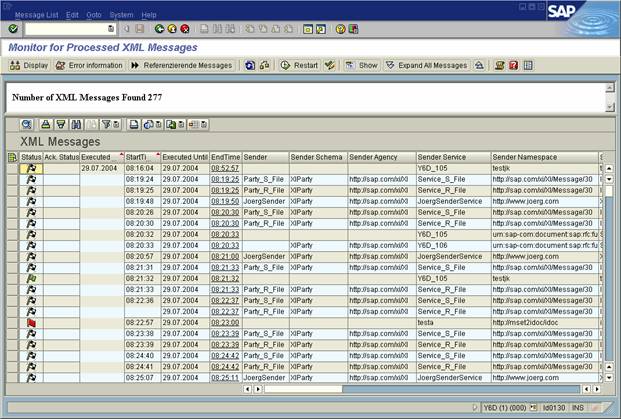
Task: Click the Views icon in table toolbar
Action: 149,125
